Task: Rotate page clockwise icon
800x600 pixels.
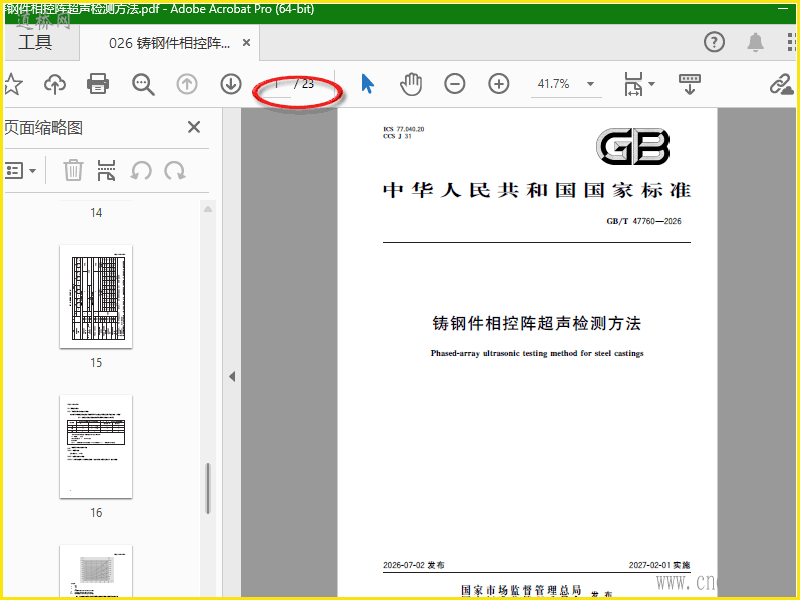Action: pos(175,170)
